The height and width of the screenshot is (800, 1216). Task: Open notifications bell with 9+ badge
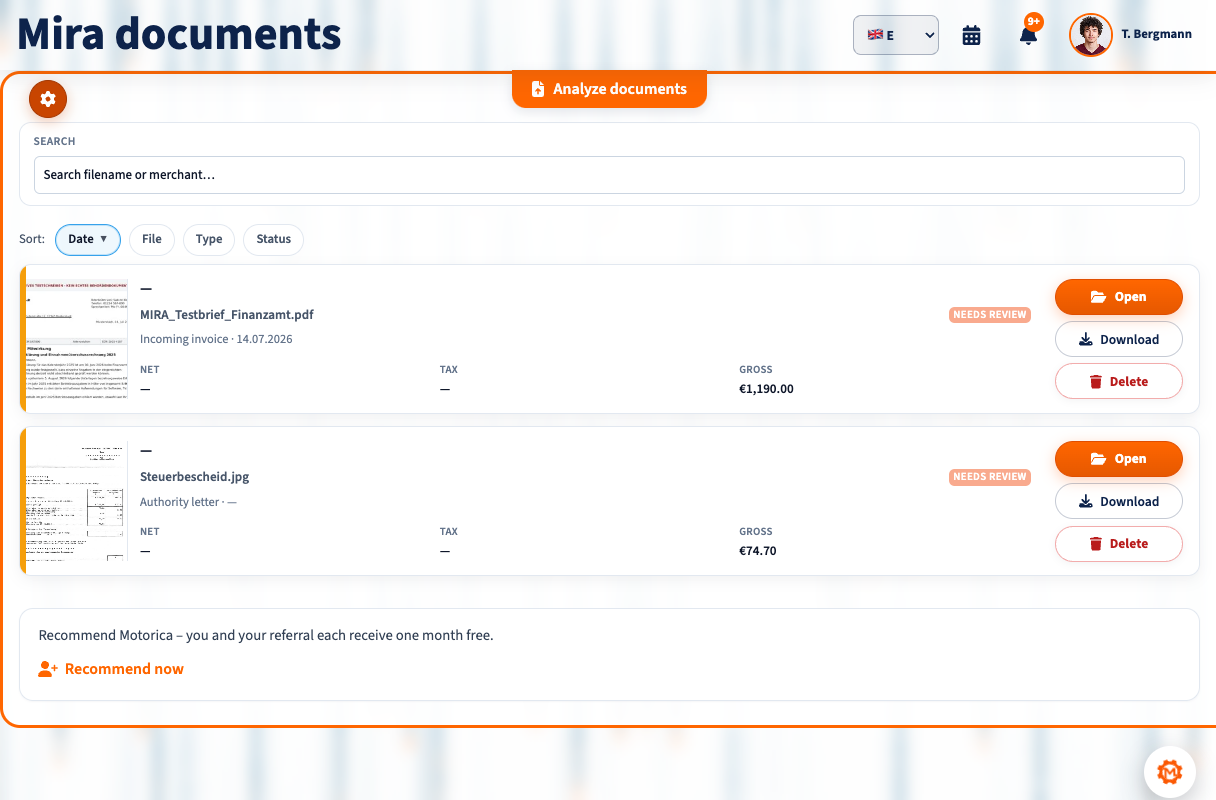tap(1028, 35)
